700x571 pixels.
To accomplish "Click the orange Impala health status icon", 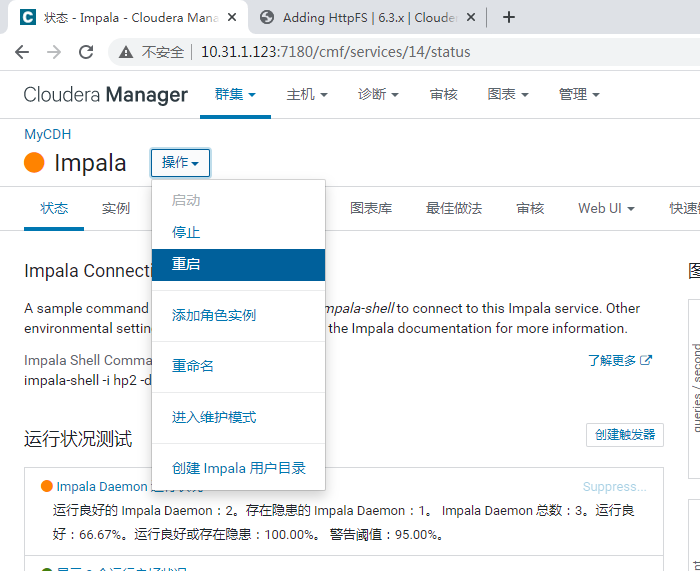I will pyautogui.click(x=34, y=163).
